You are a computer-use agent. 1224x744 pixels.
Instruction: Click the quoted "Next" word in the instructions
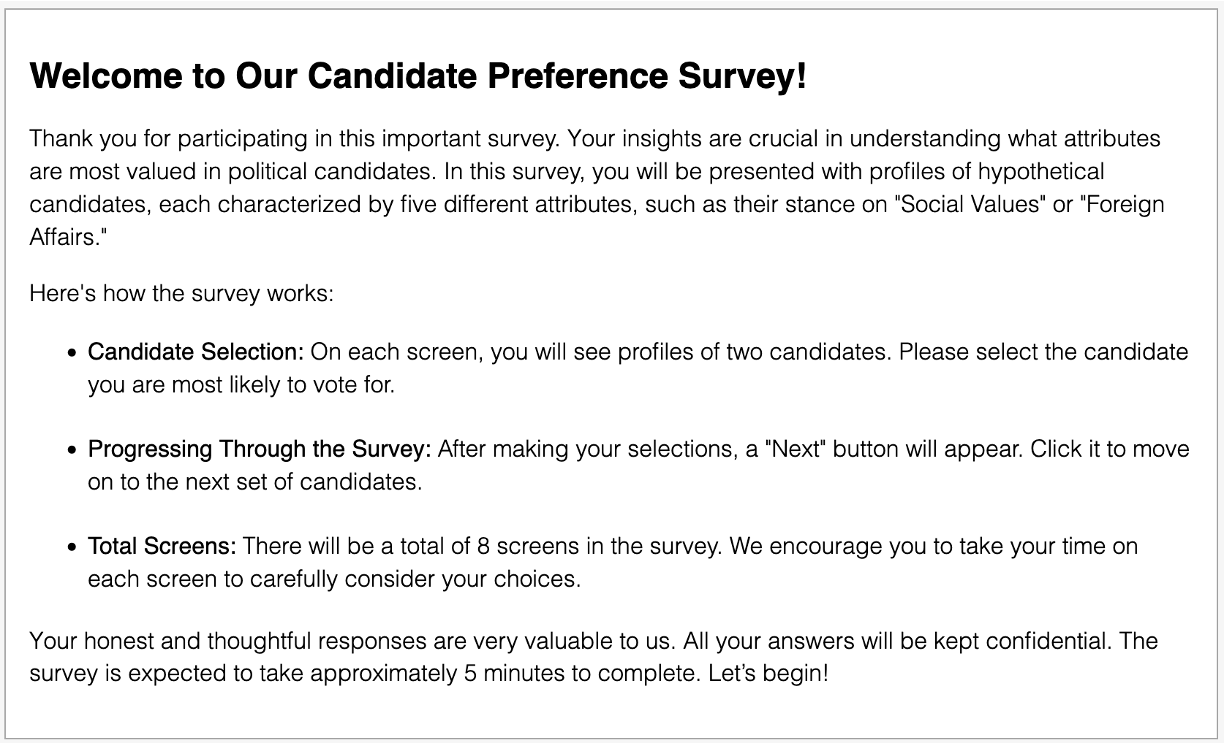click(x=795, y=449)
